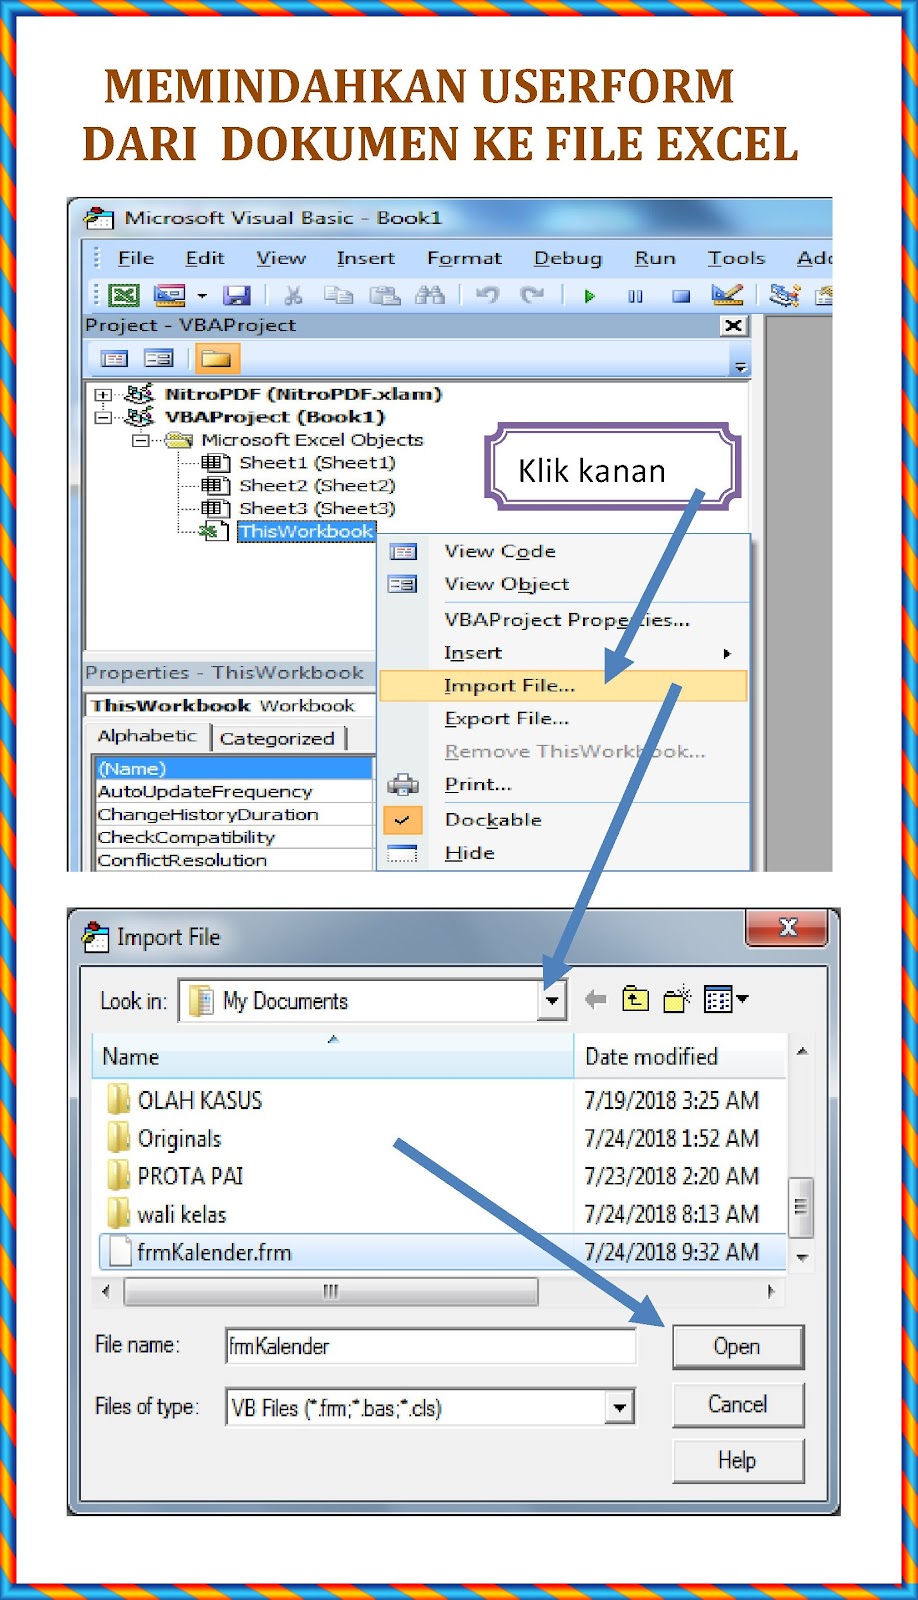Image resolution: width=918 pixels, height=1600 pixels.
Task: Click the View Code icon in Project pane
Action: (x=115, y=358)
